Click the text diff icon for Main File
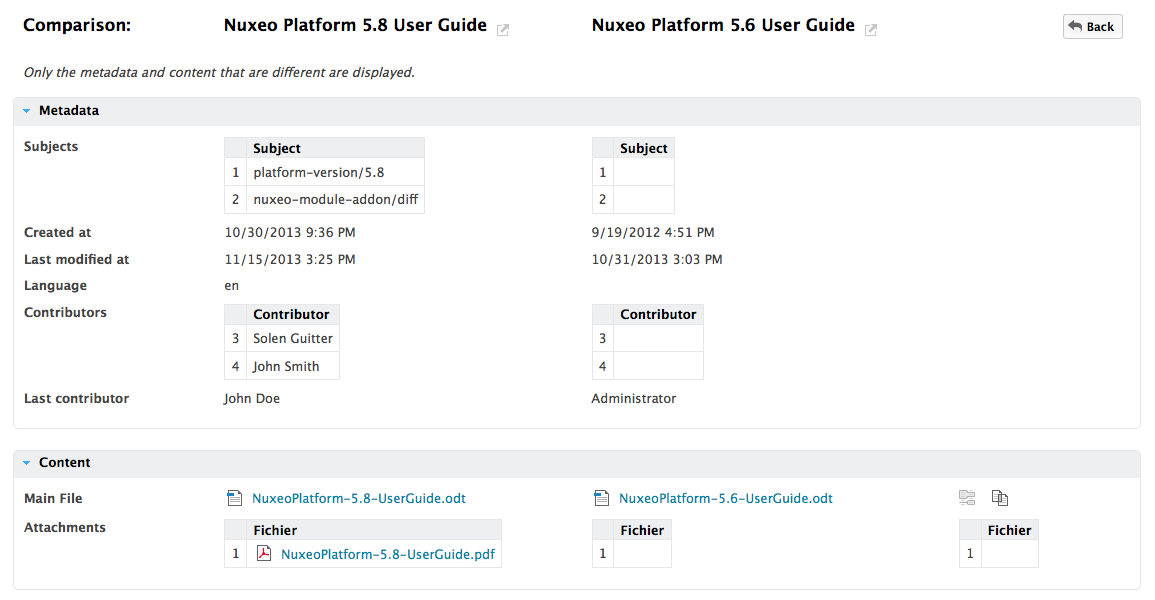The image size is (1155, 600). pyautogui.click(x=967, y=498)
